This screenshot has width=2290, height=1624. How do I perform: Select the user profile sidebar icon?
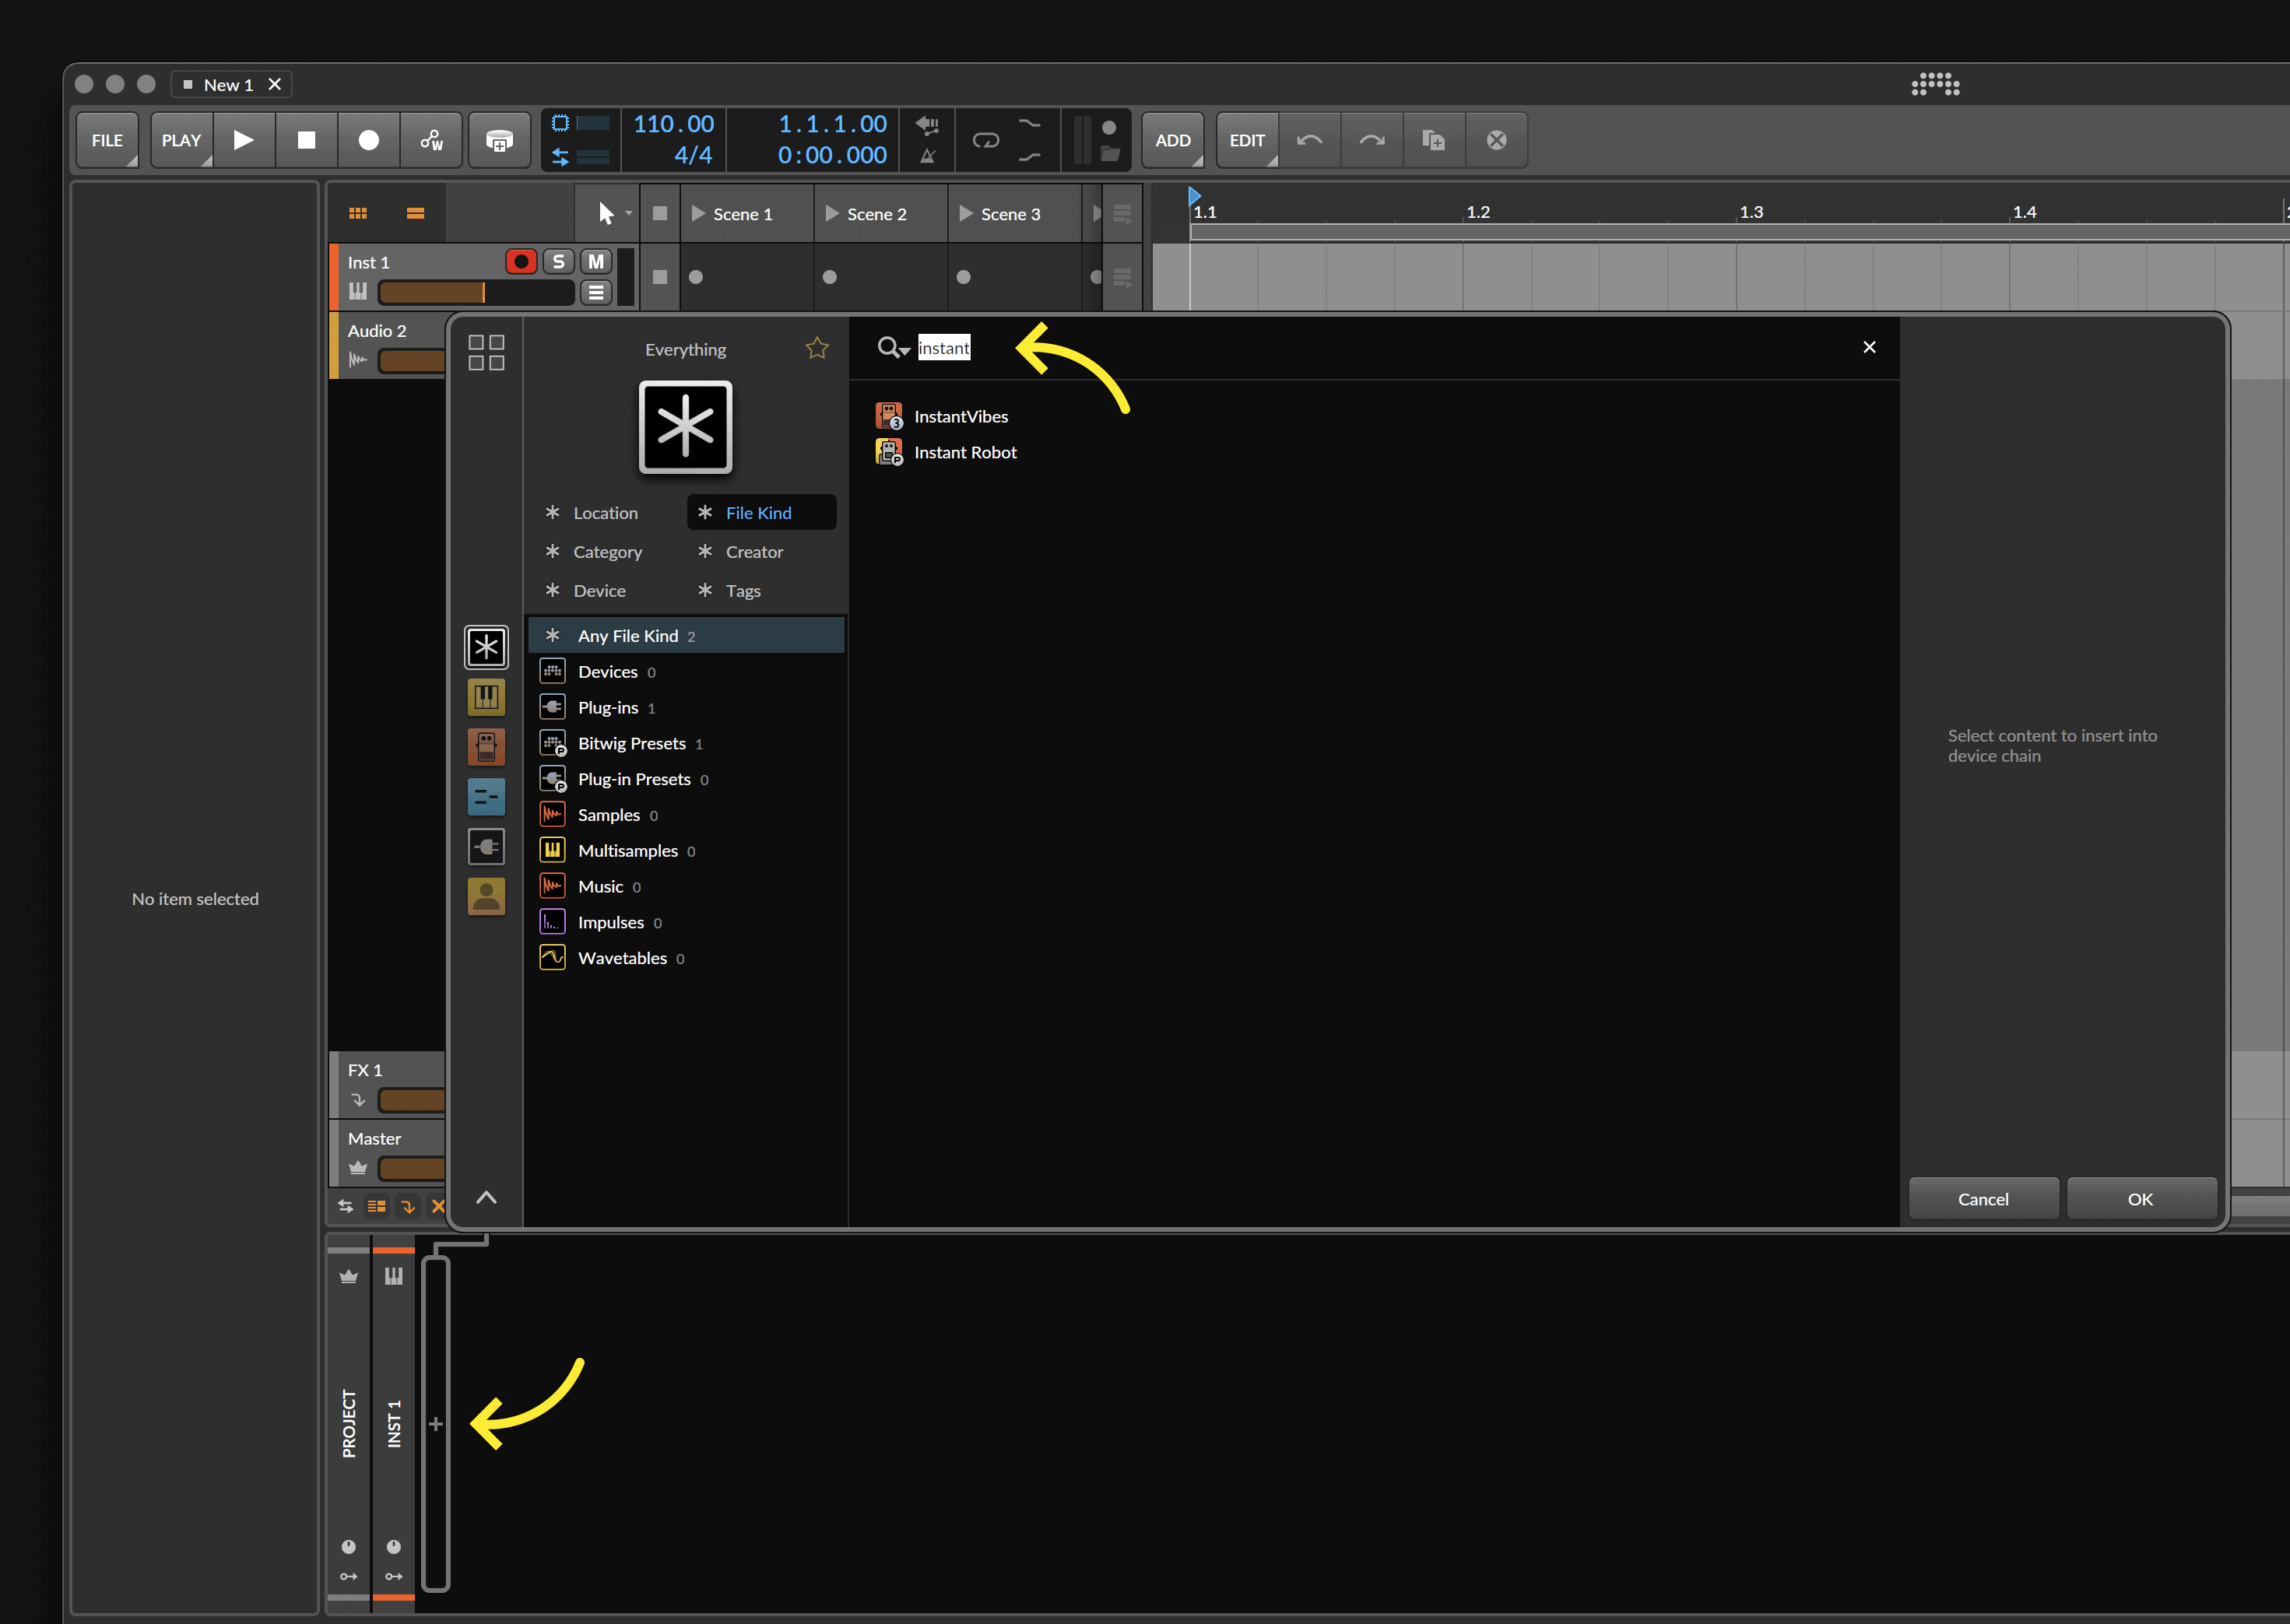(x=486, y=897)
